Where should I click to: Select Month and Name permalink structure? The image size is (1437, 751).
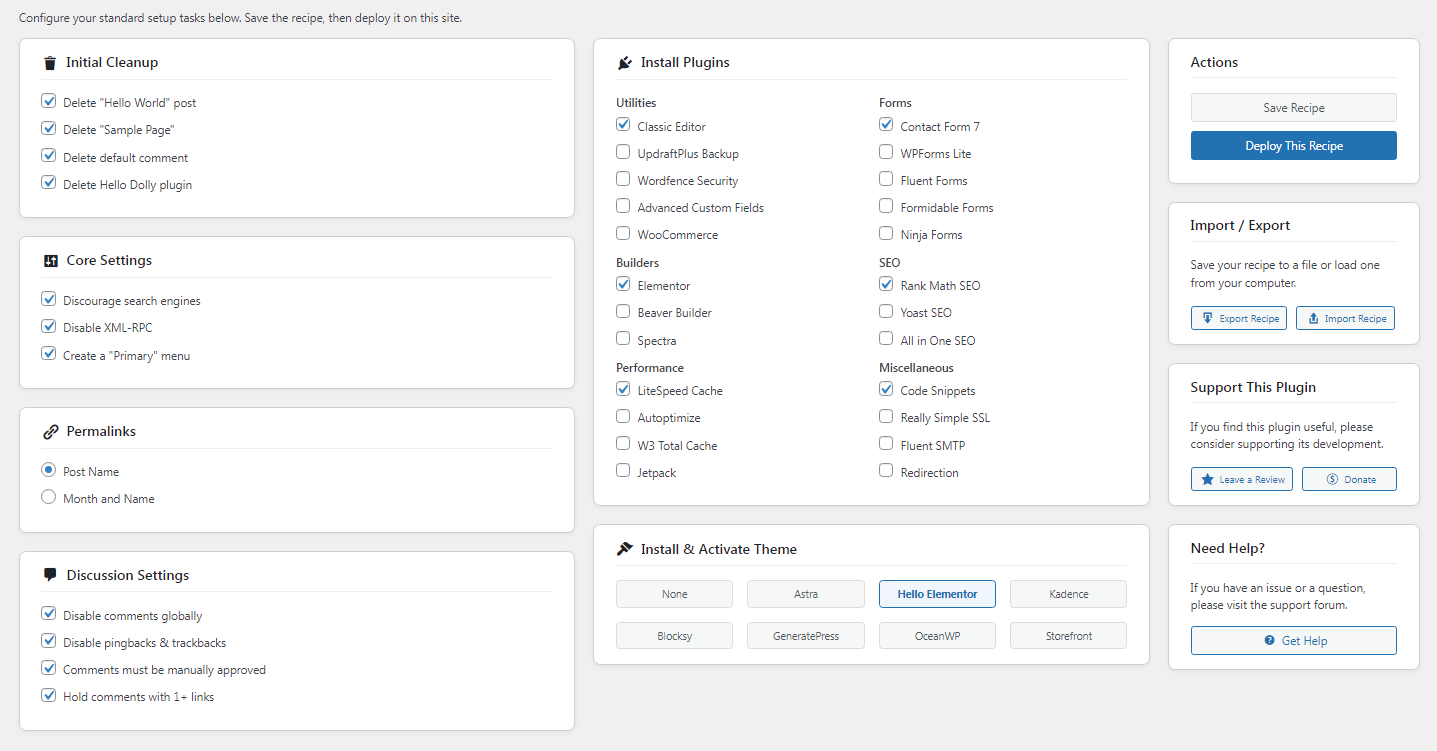click(x=49, y=498)
